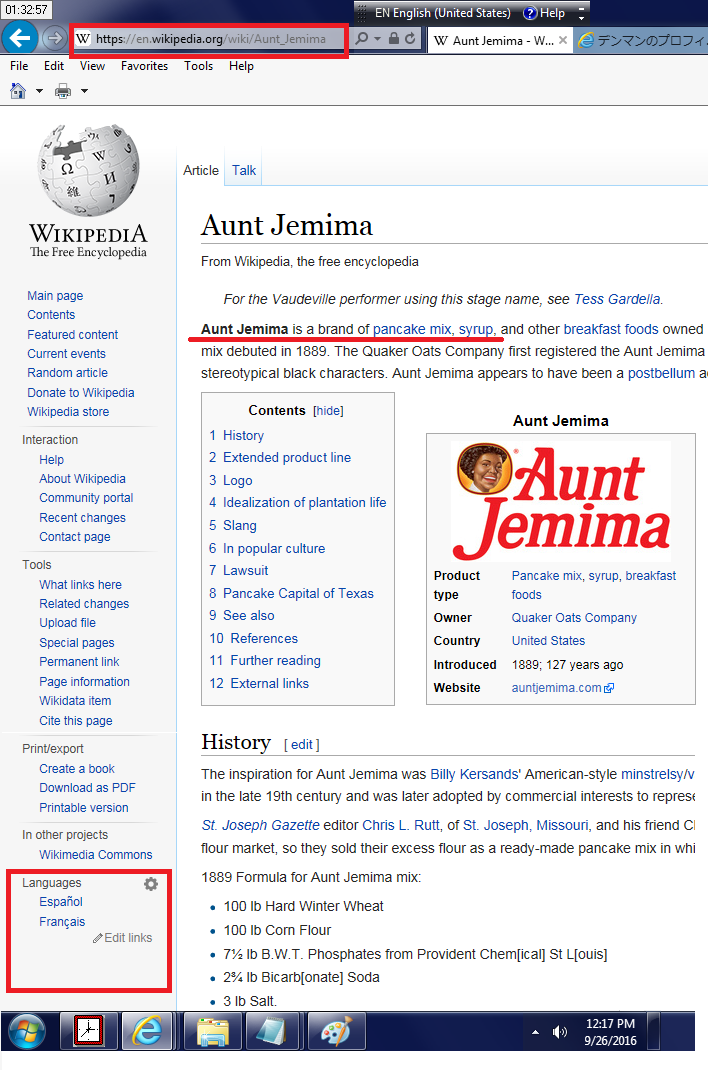The width and height of the screenshot is (708, 1070).
Task: Click Donate to Wikipedia link
Action: 80,392
